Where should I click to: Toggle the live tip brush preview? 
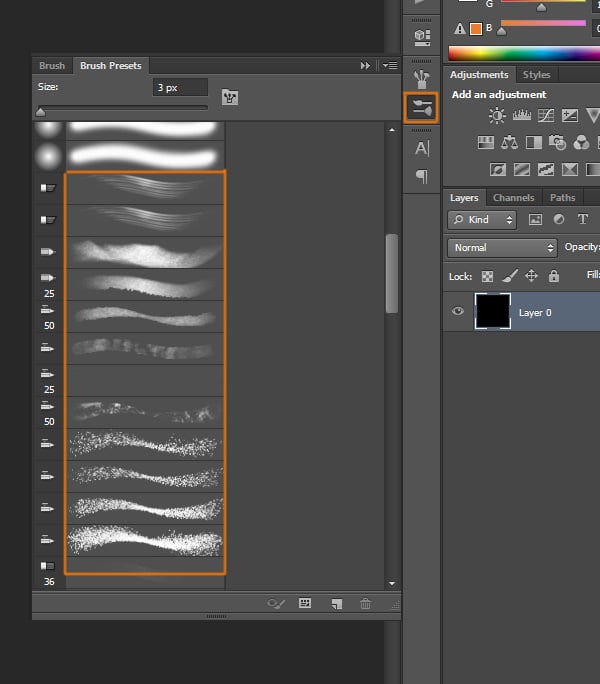point(276,603)
